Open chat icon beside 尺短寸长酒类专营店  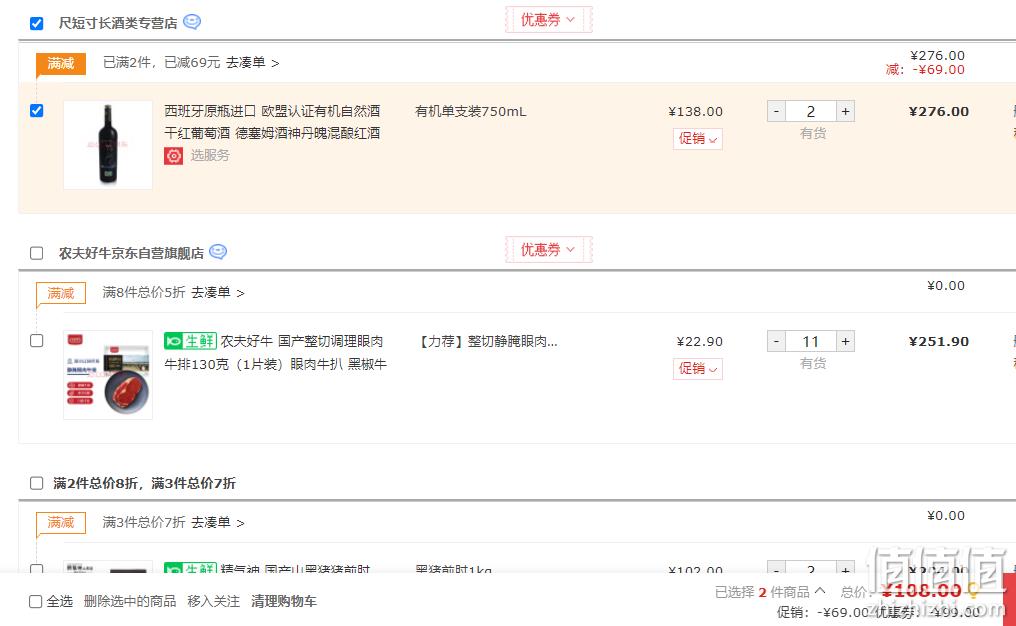tap(192, 22)
